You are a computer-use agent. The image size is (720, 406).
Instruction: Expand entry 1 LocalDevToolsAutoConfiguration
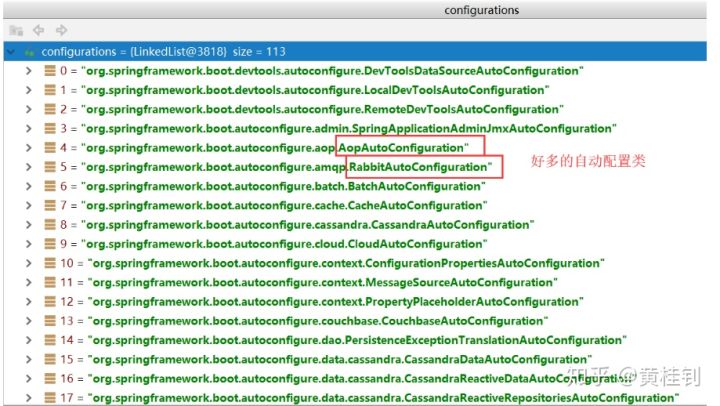coord(29,90)
